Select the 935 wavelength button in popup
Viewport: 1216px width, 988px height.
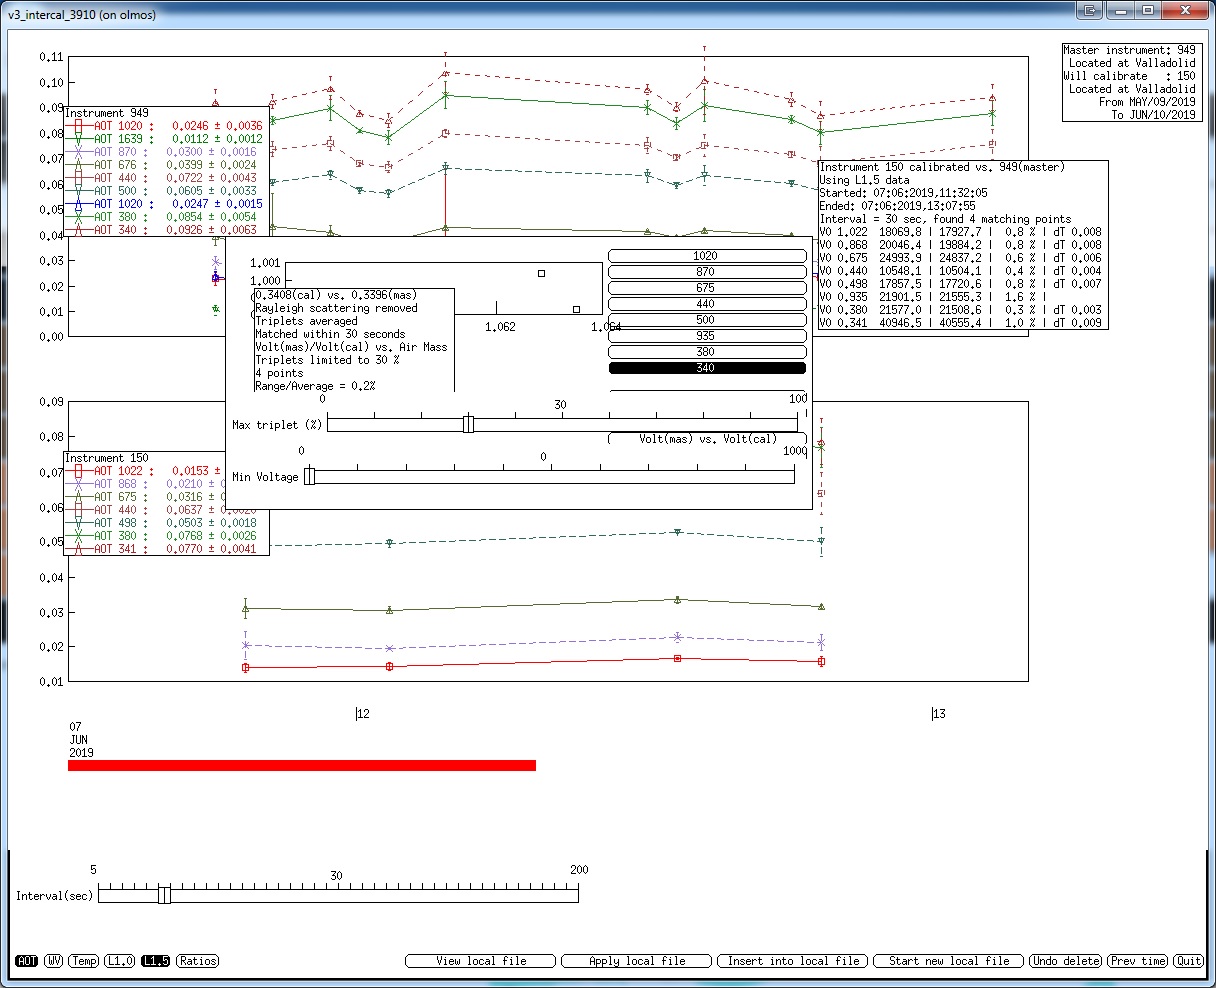pos(707,336)
